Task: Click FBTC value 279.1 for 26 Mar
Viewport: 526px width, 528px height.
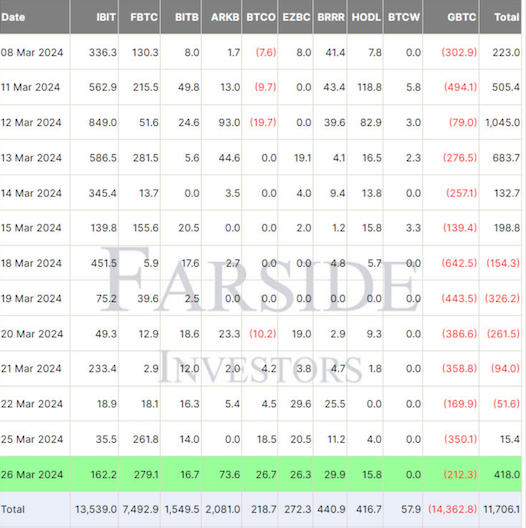Action: [x=146, y=474]
